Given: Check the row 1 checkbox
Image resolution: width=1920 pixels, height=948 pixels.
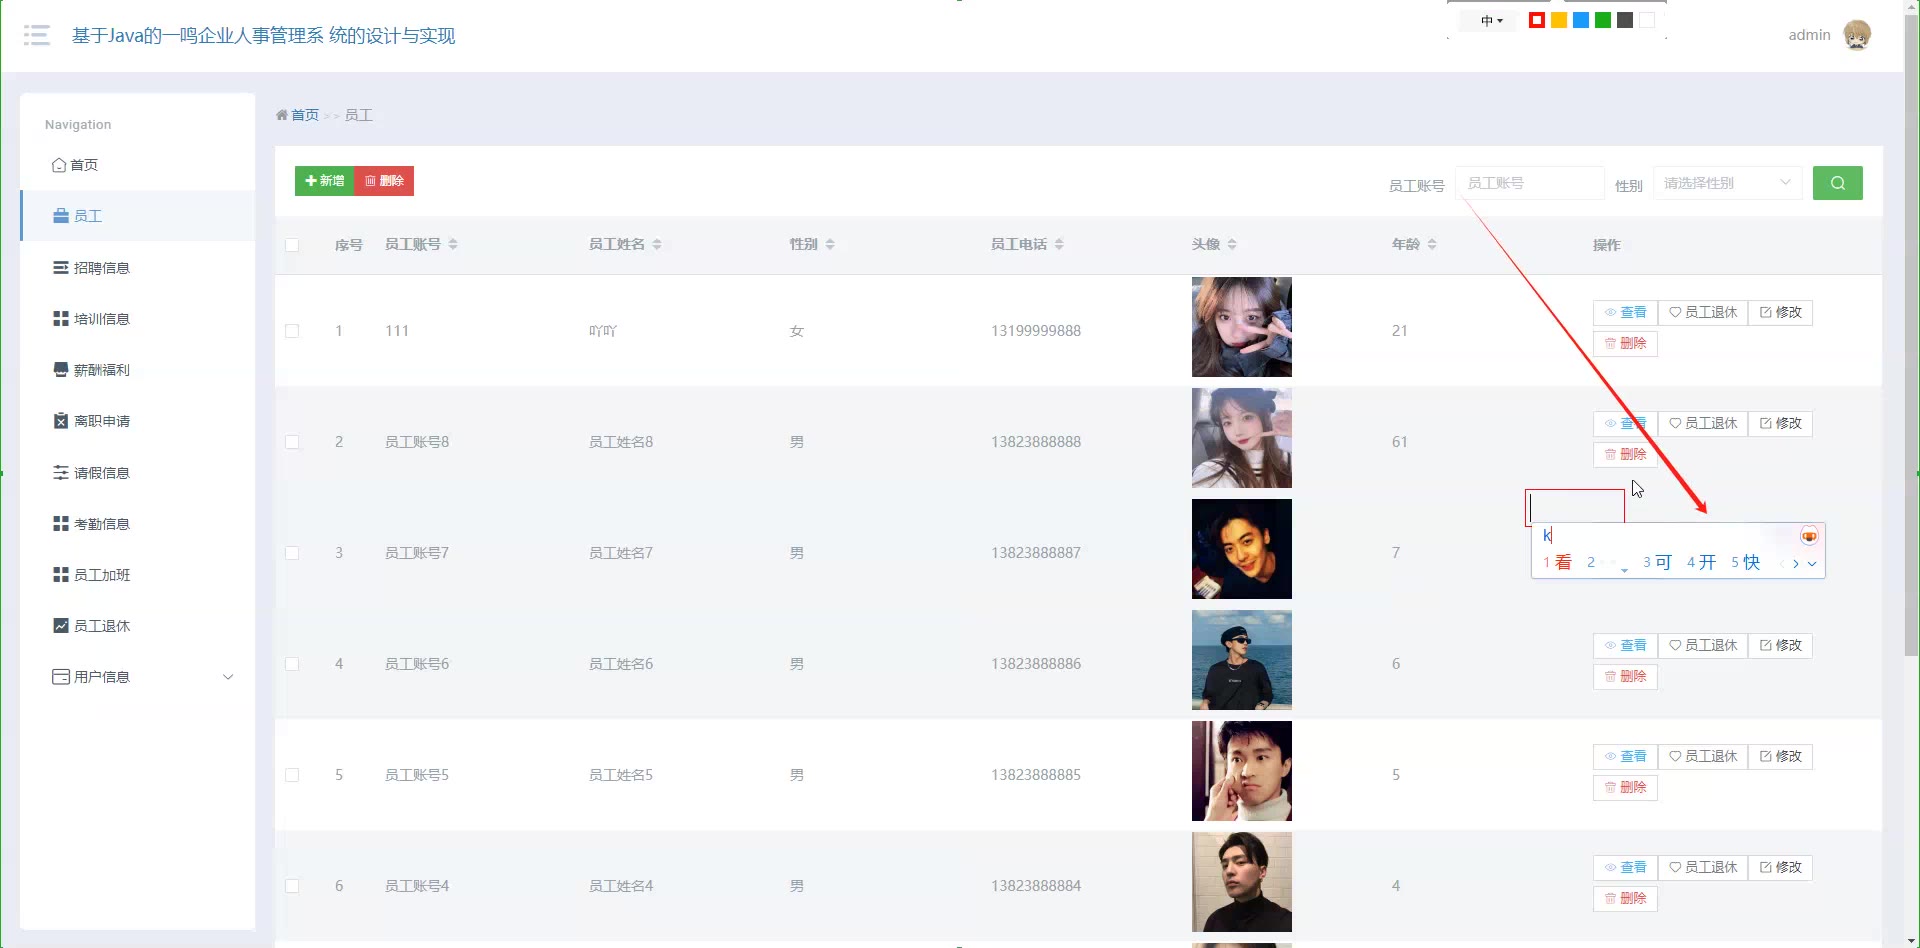Looking at the screenshot, I should click(x=292, y=331).
